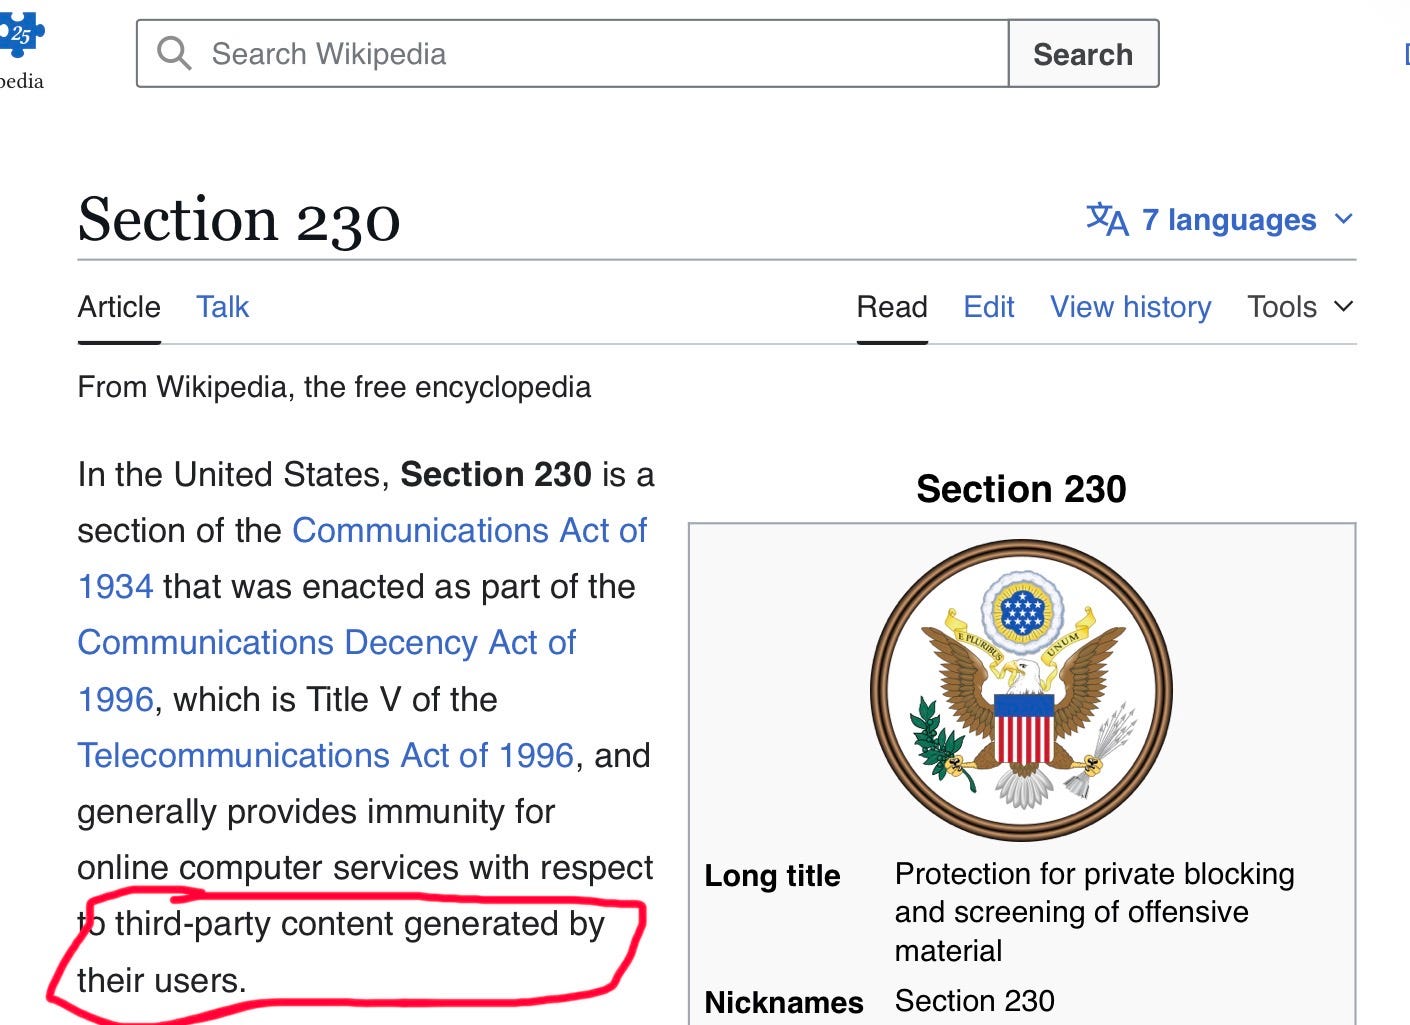Open the Communications Decency Act of link
The height and width of the screenshot is (1025, 1410).
point(327,642)
